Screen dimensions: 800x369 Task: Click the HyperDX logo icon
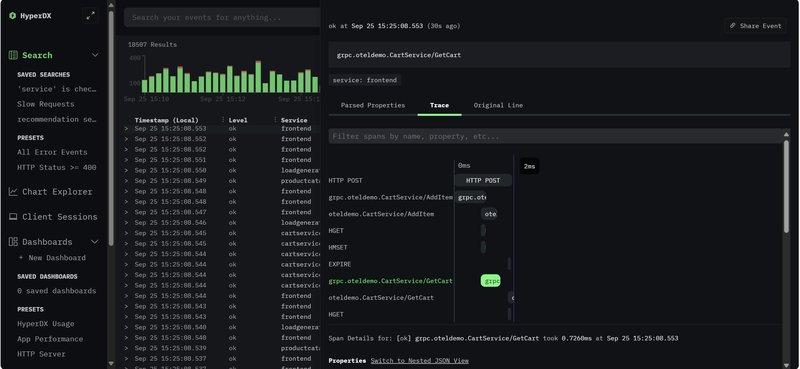tap(13, 16)
